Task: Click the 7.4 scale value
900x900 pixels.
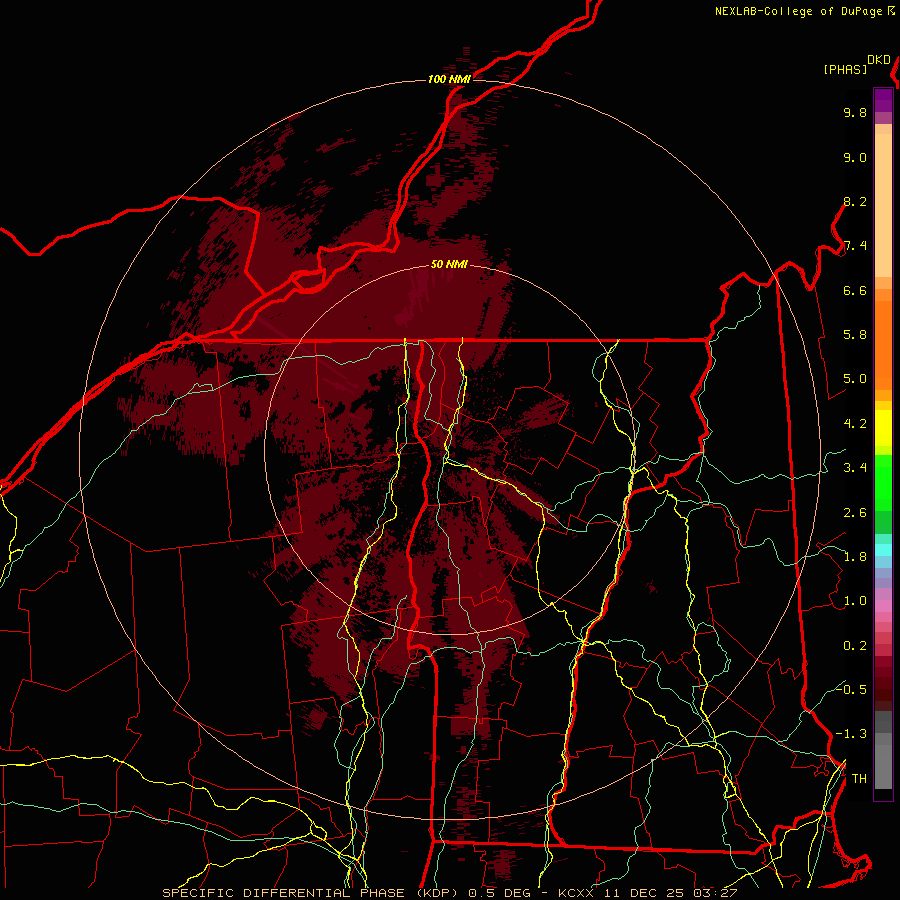Action: click(855, 246)
